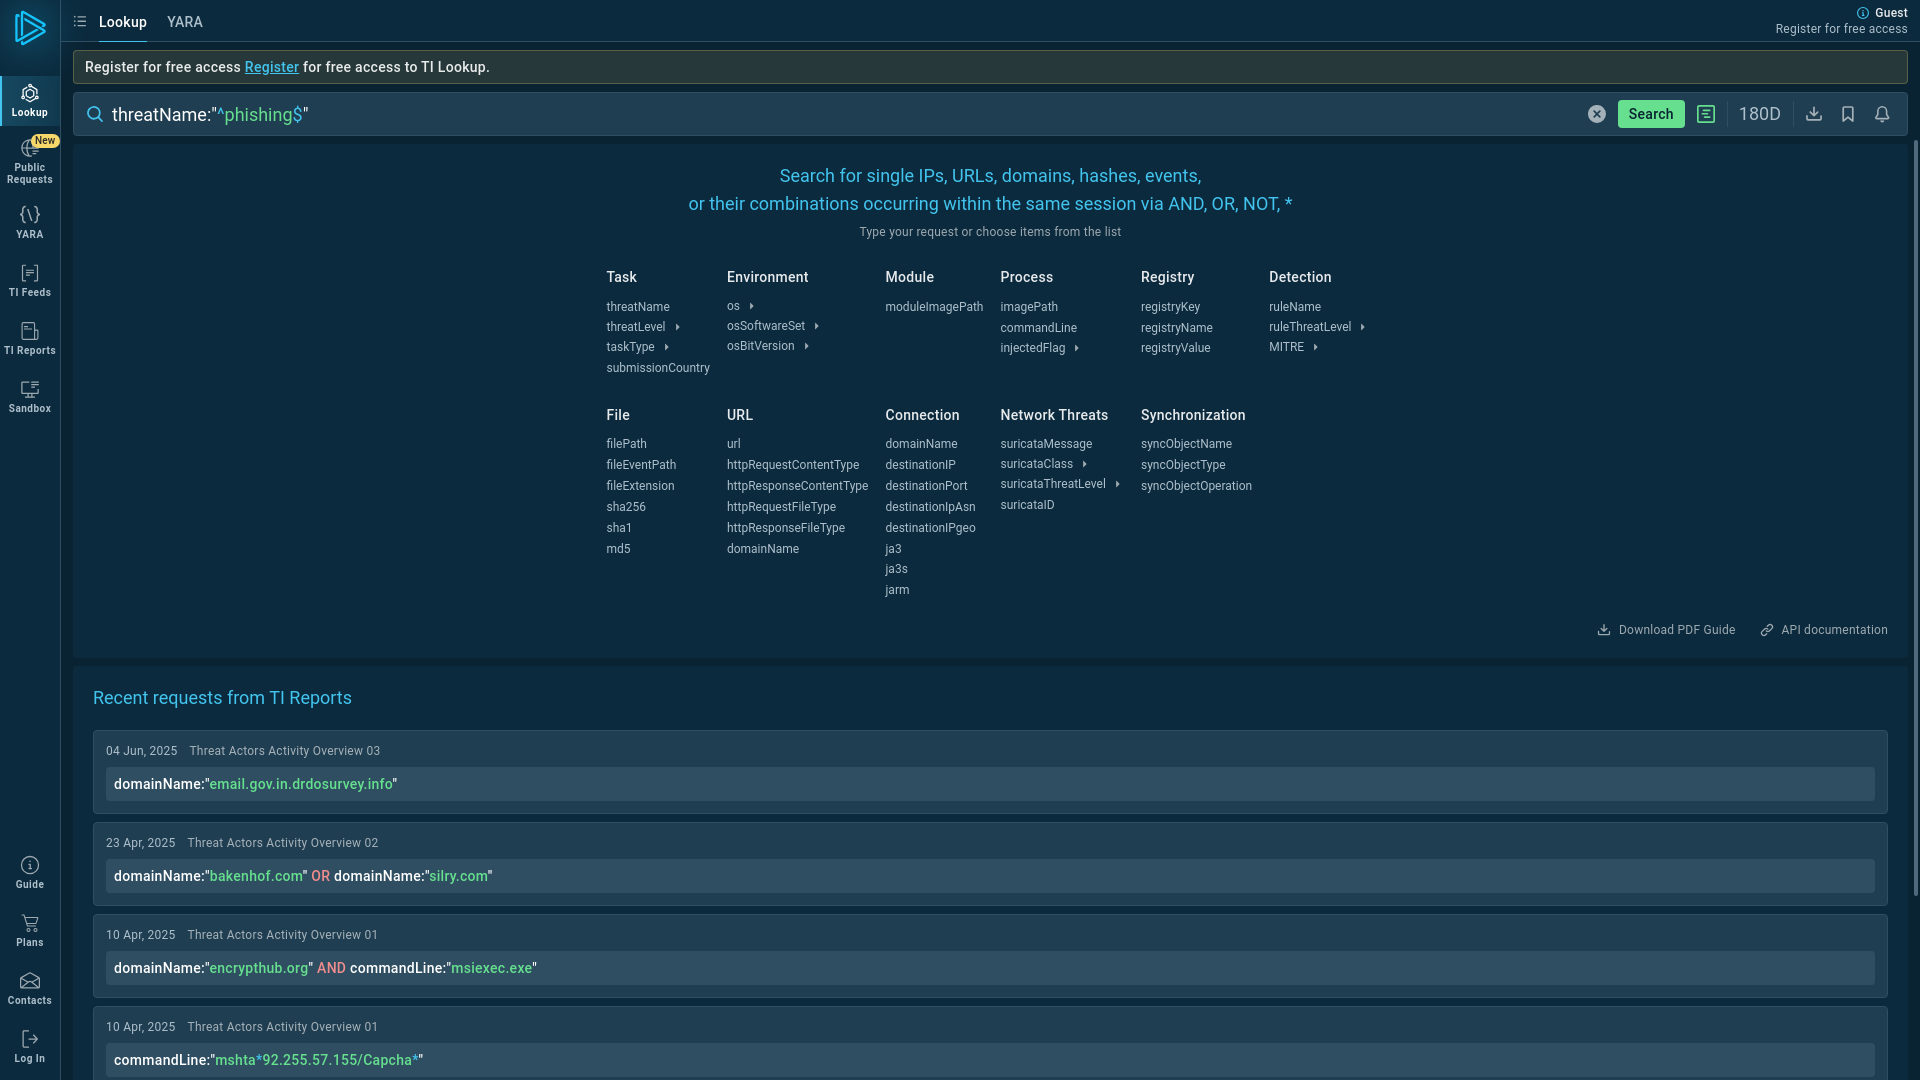Switch to the YARA tab

pyautogui.click(x=185, y=22)
